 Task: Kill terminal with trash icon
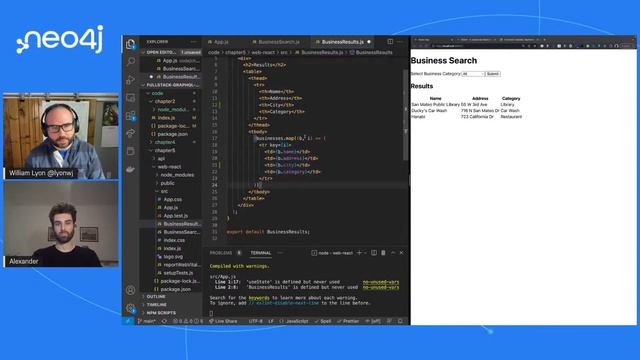[383, 253]
